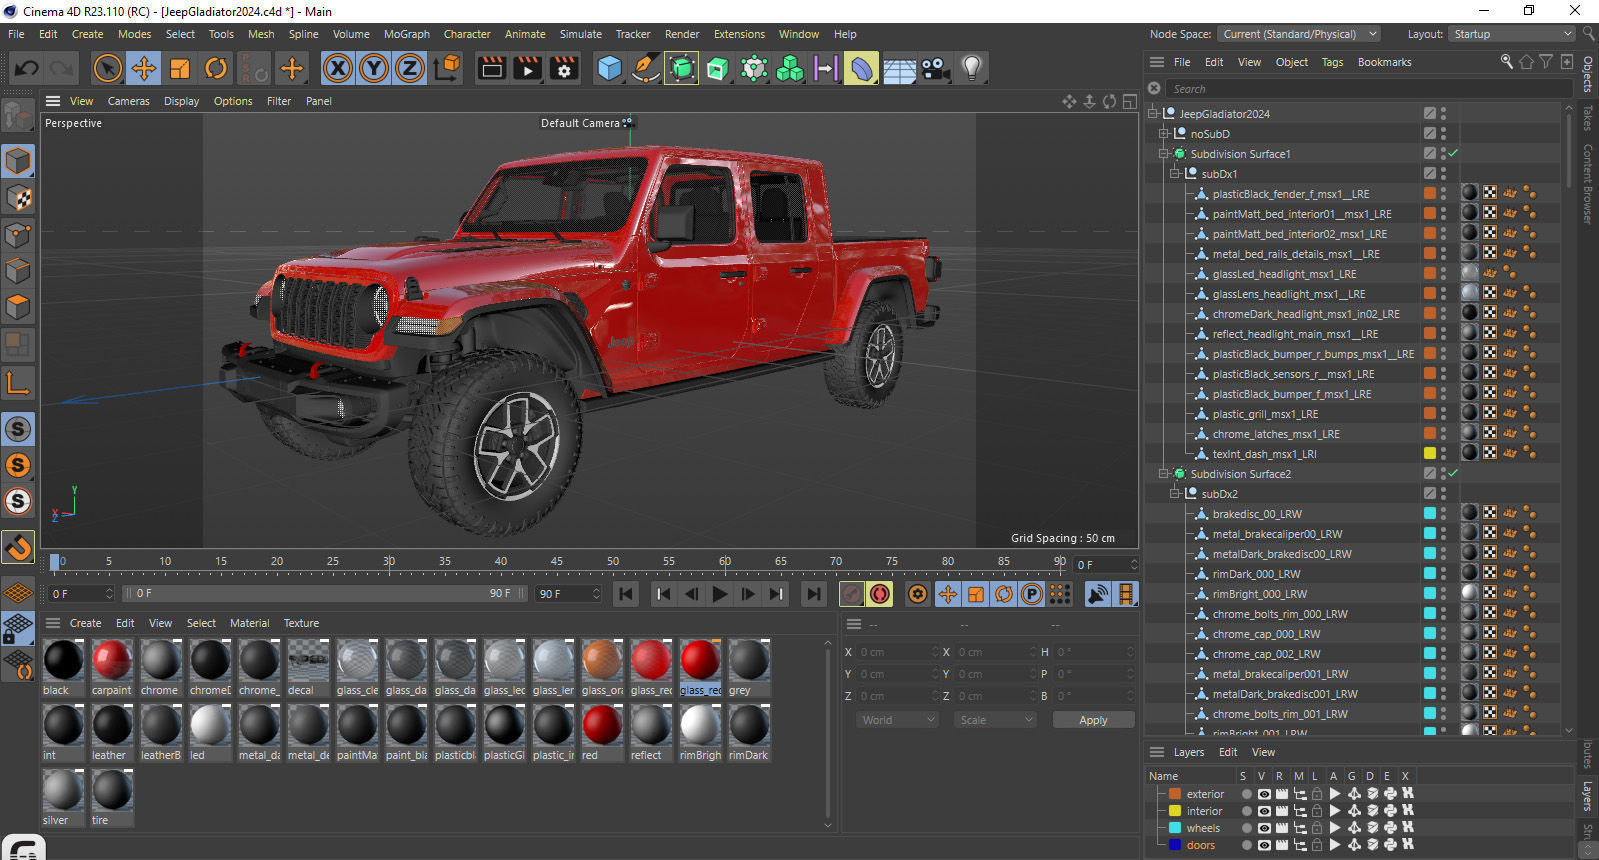Open Edit Render Settings
1599x860 pixels.
[x=565, y=68]
